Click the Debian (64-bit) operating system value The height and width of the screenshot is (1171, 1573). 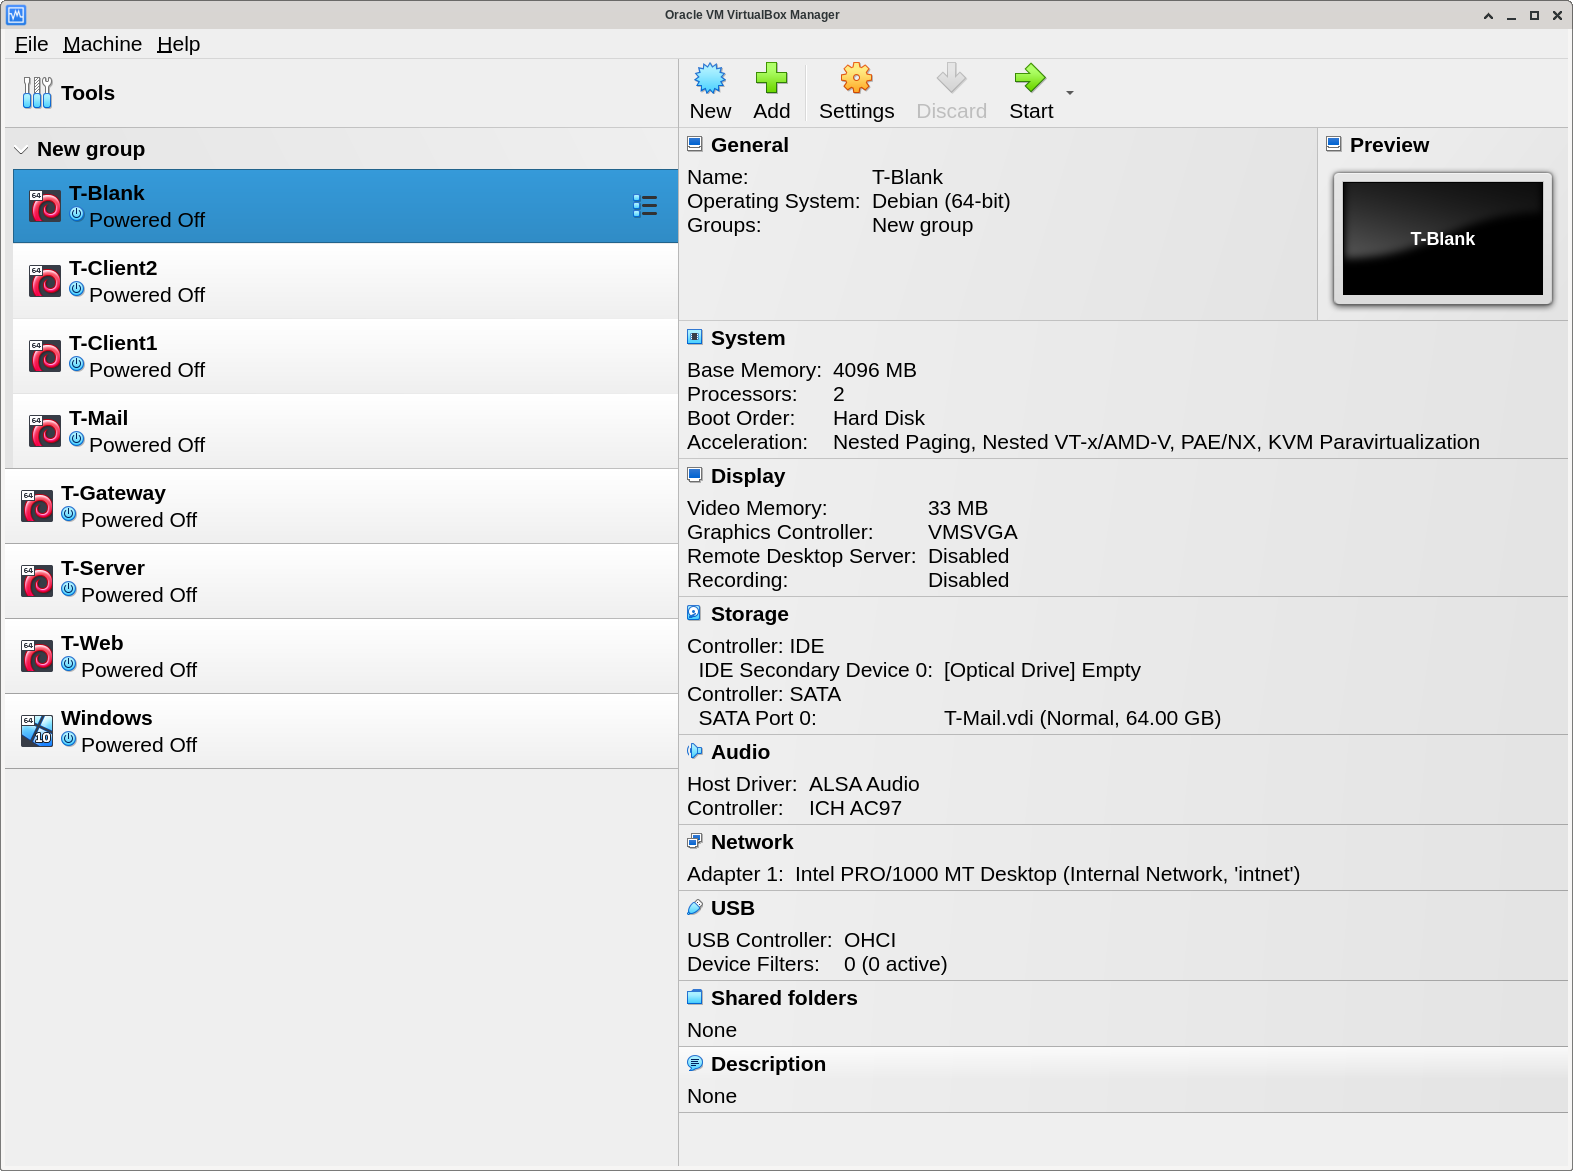[941, 201]
